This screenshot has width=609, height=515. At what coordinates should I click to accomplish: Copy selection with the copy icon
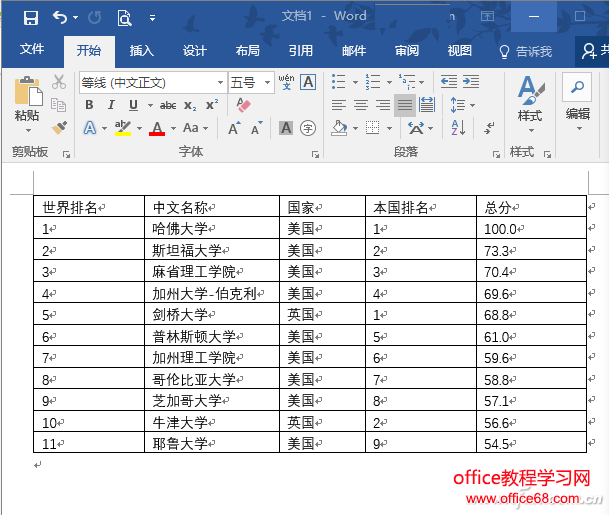tap(59, 105)
